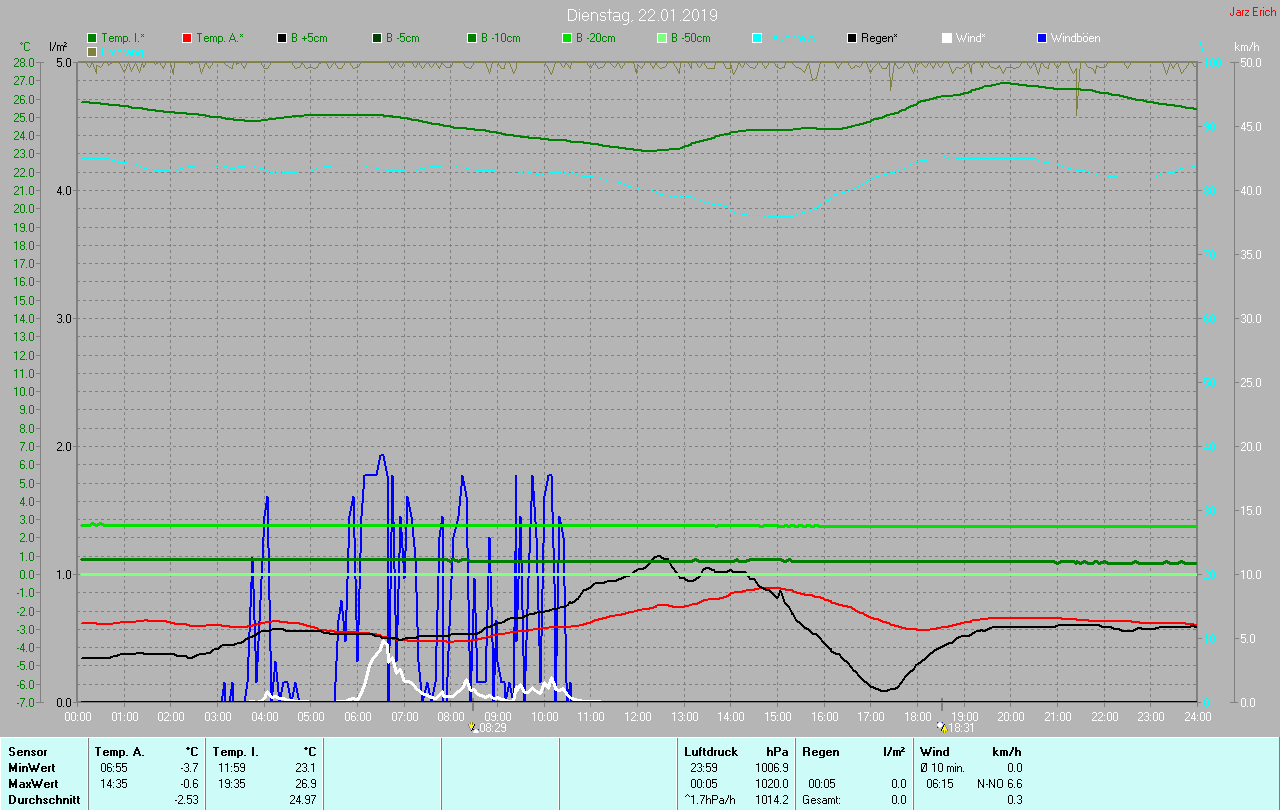
Task: Click the B -20cm legend swatch
Action: point(566,38)
